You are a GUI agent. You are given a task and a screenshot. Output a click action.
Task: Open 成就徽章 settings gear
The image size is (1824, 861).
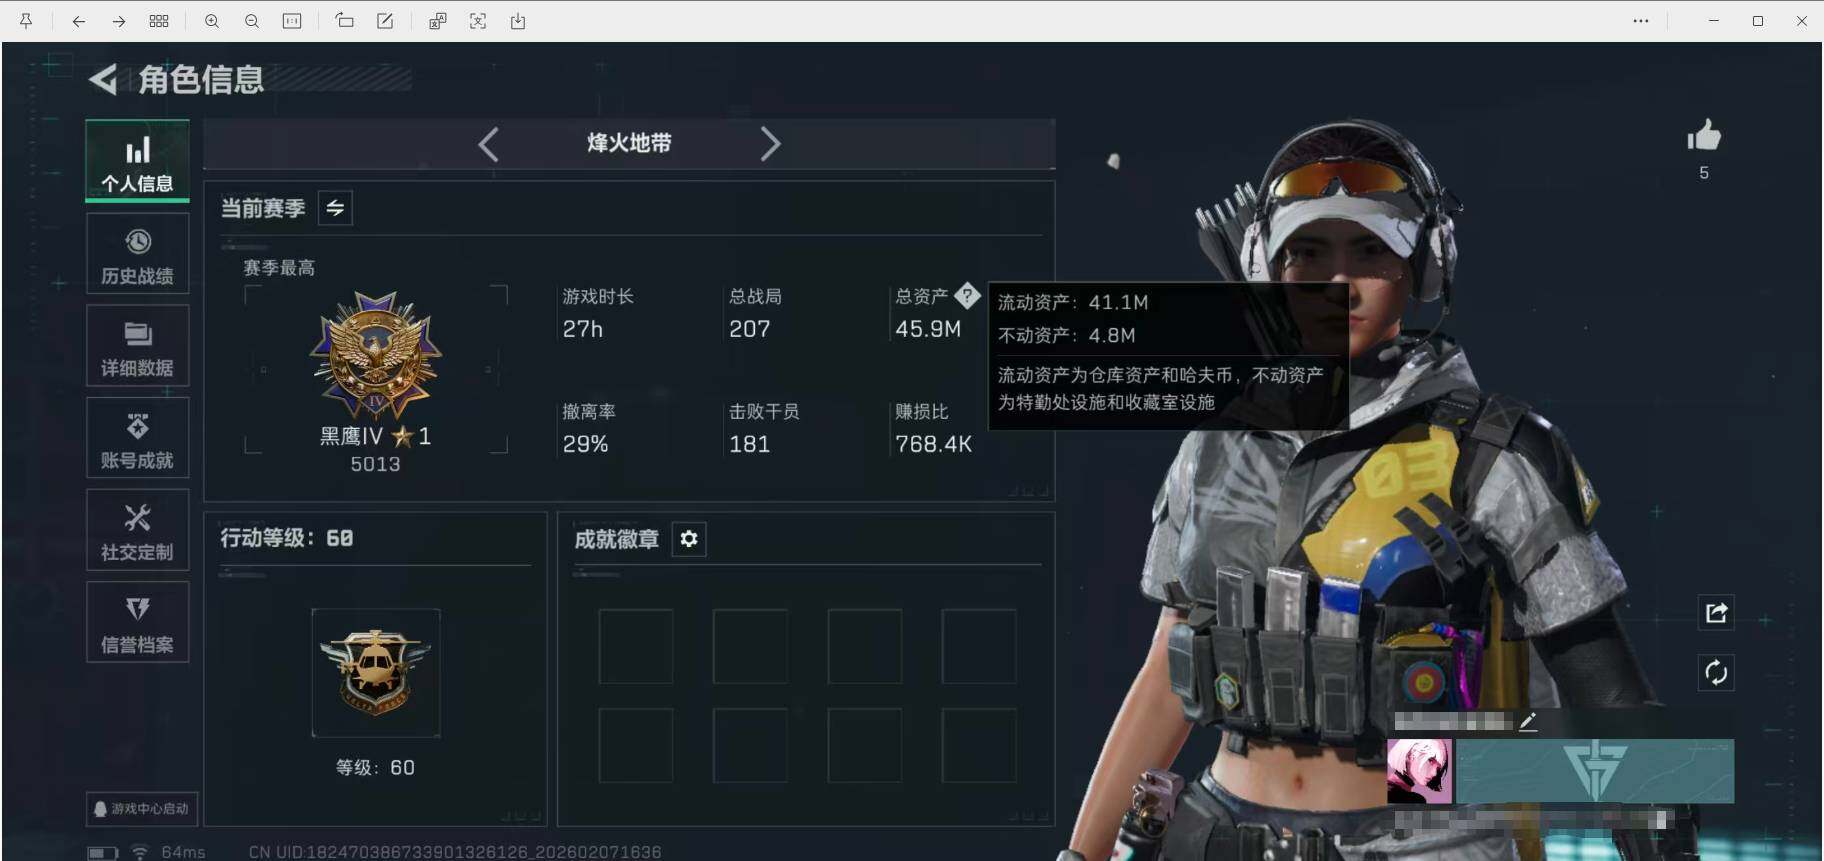click(689, 539)
